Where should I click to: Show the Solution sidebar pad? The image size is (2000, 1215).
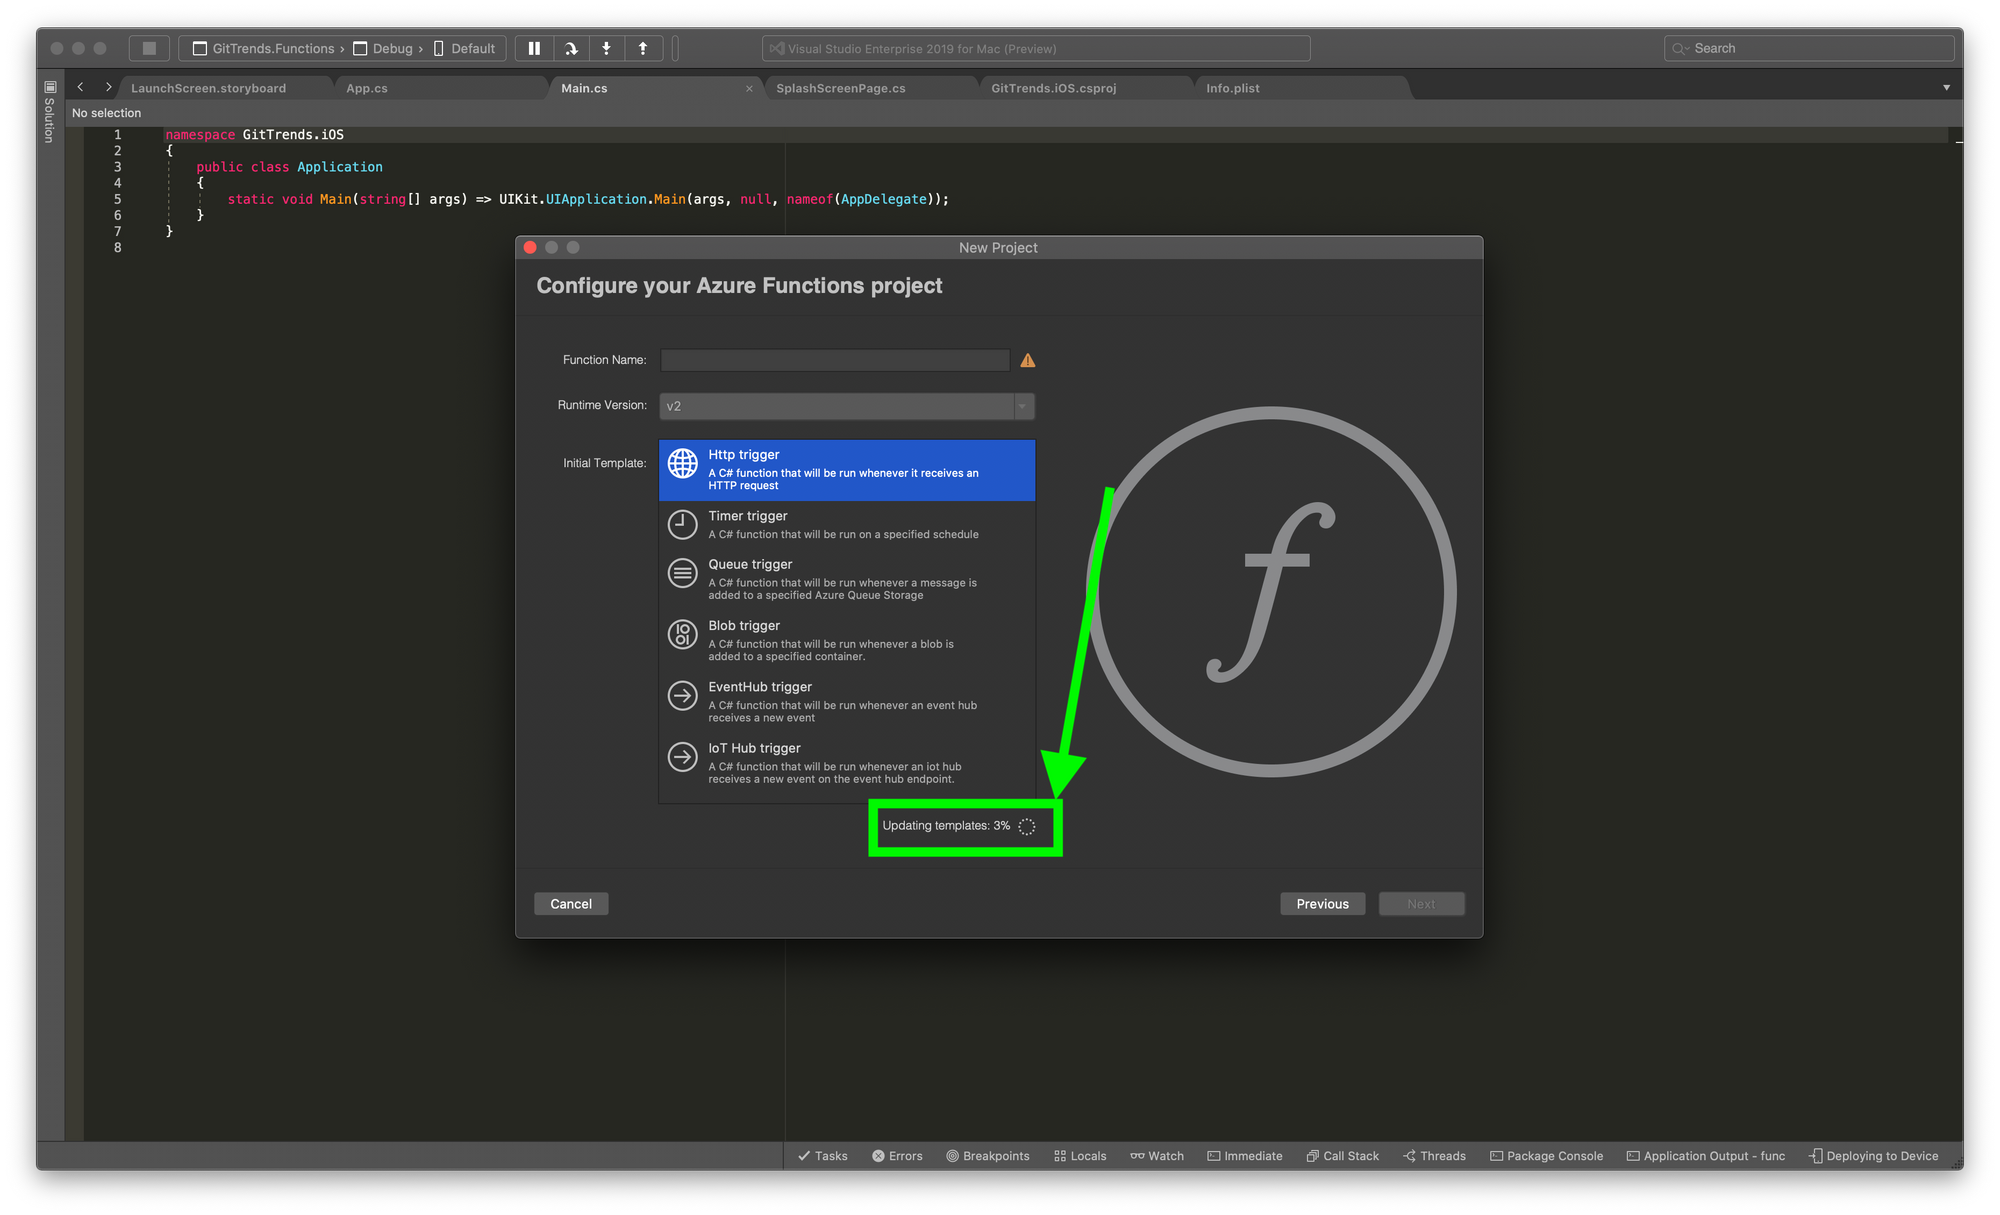(x=49, y=110)
